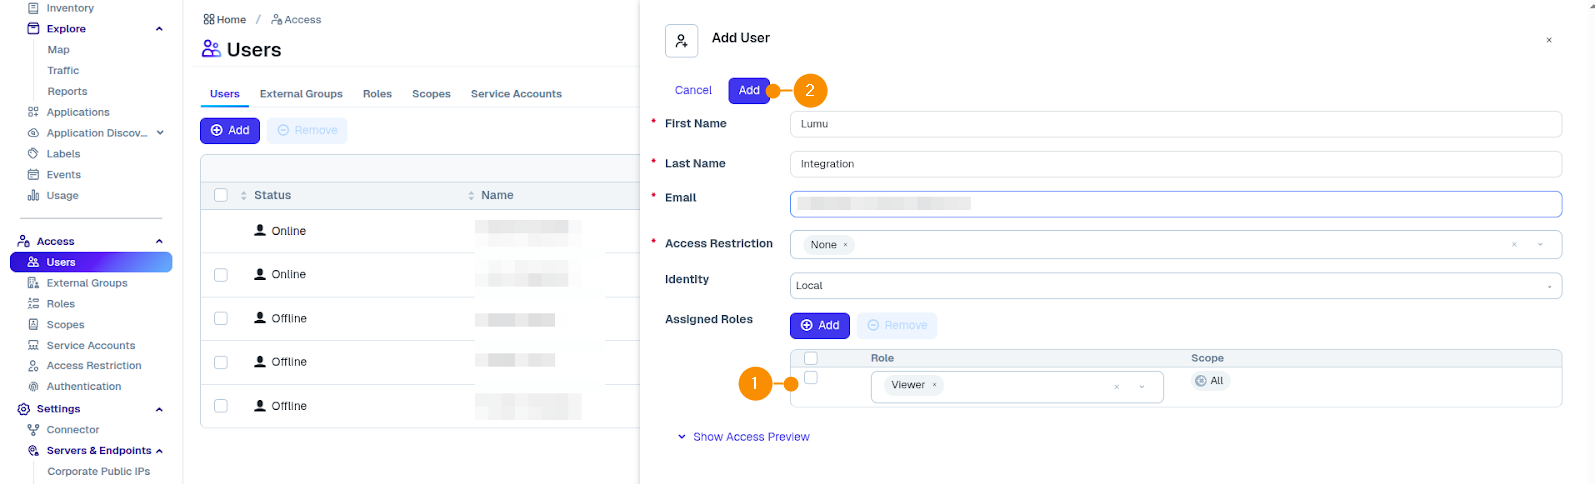Screen dimensions: 1595x484
Task: Collapse the Explore section in sidebar
Action: pyautogui.click(x=159, y=29)
